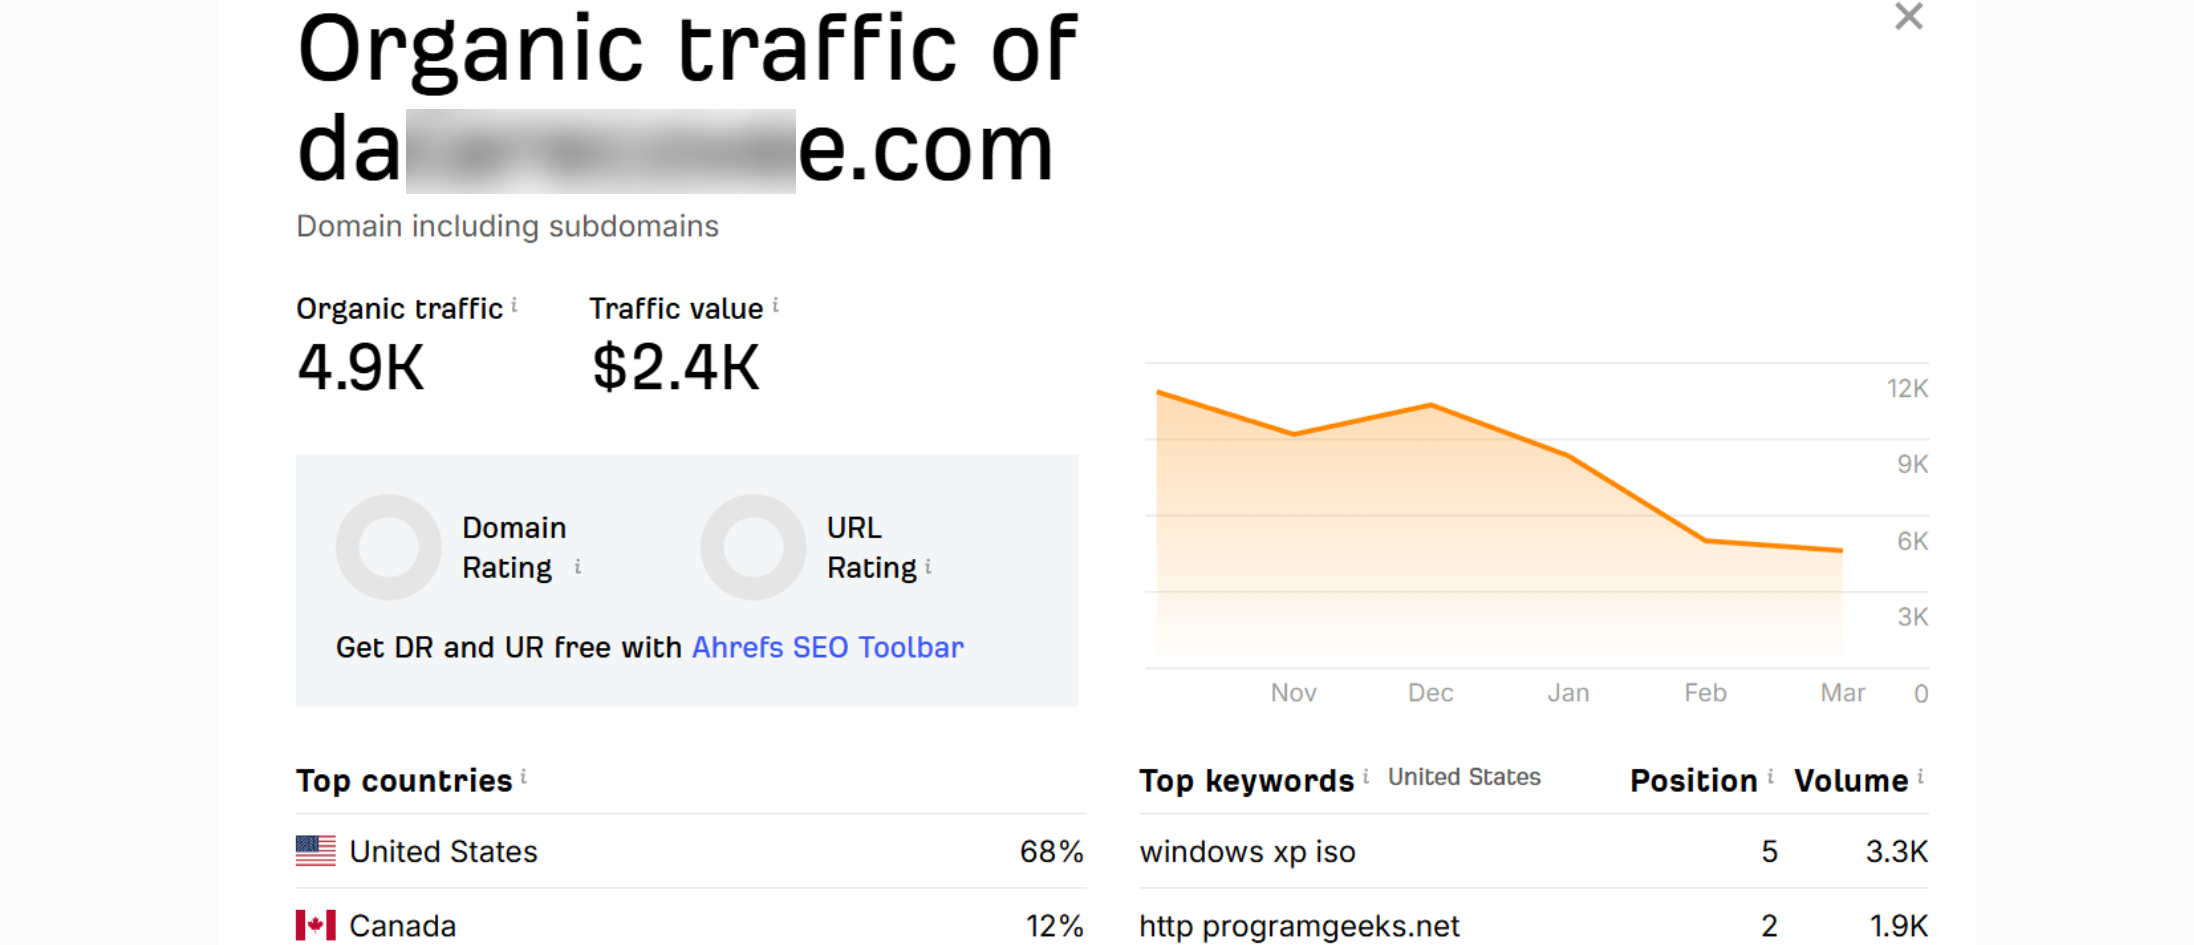Click the United States flag icon

pyautogui.click(x=316, y=851)
